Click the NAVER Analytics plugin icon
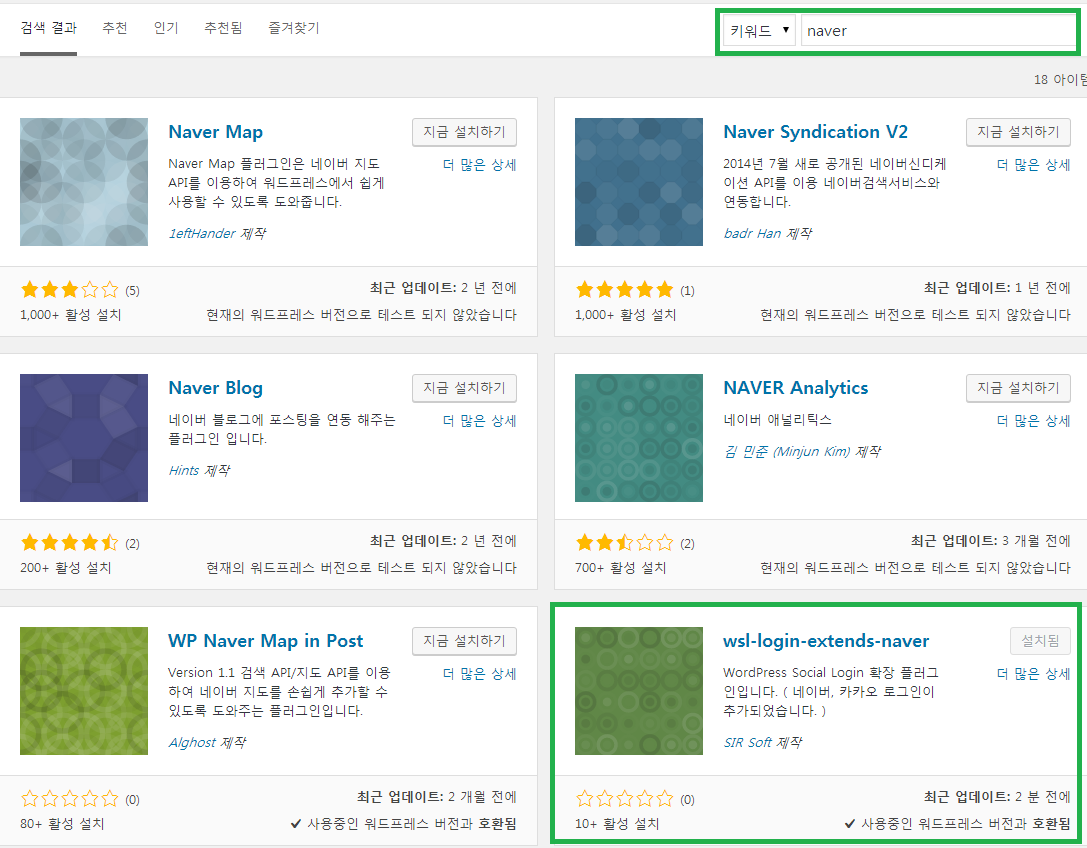1087x848 pixels. [639, 438]
